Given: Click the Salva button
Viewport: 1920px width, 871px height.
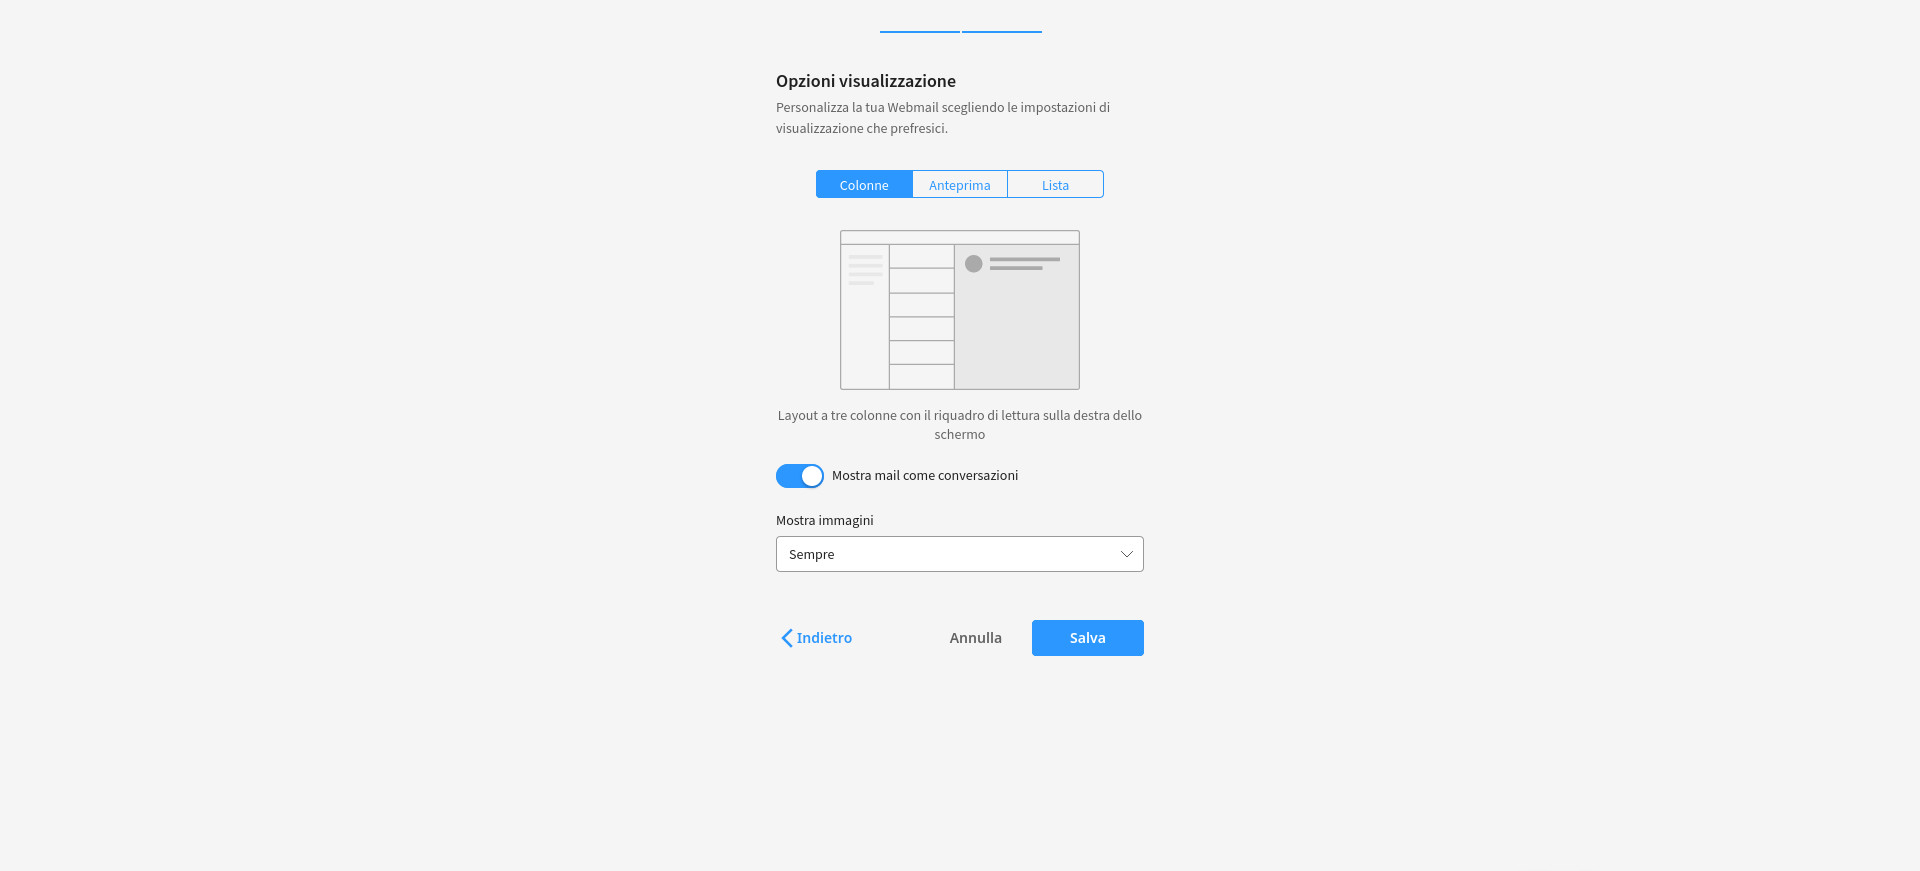Looking at the screenshot, I should point(1088,638).
